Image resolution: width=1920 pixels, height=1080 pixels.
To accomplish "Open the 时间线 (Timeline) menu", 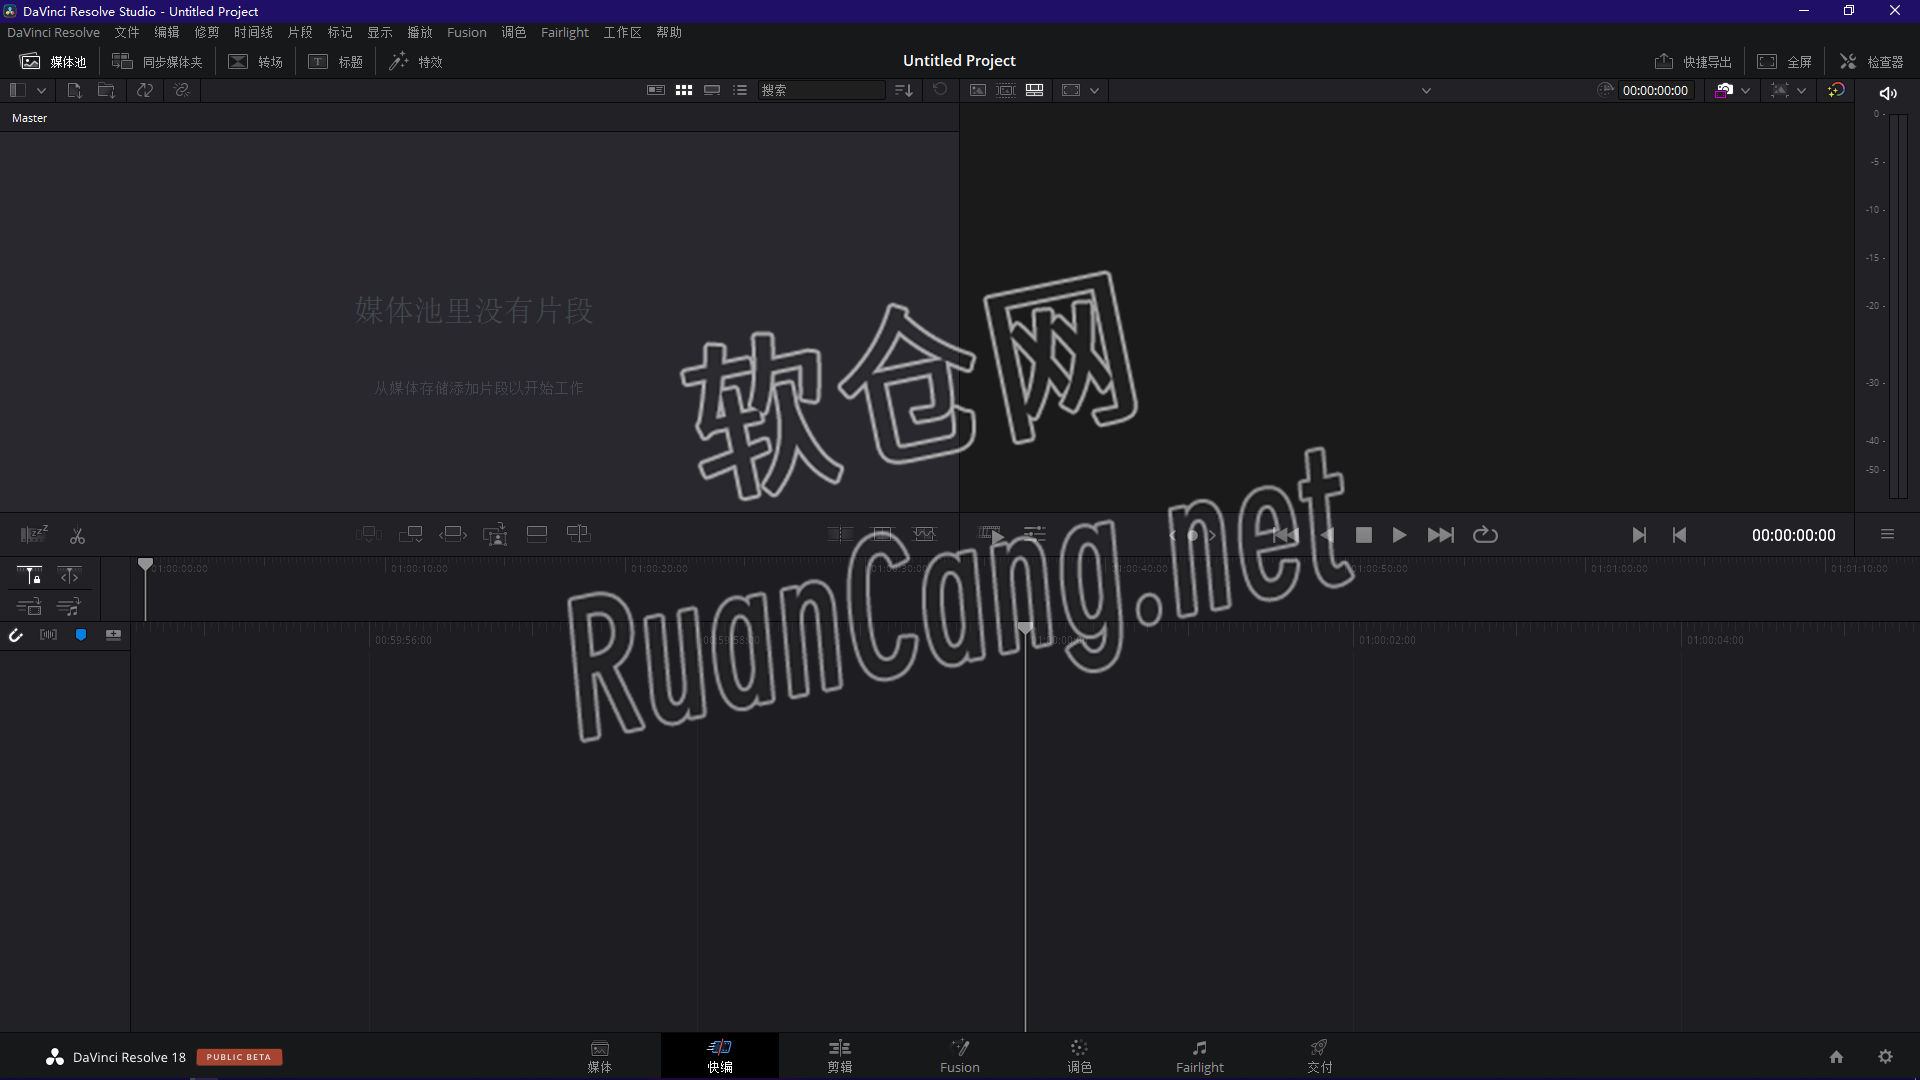I will (253, 33).
